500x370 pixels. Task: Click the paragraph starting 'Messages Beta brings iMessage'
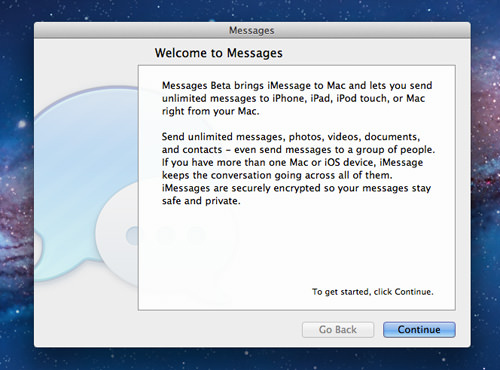[x=297, y=98]
